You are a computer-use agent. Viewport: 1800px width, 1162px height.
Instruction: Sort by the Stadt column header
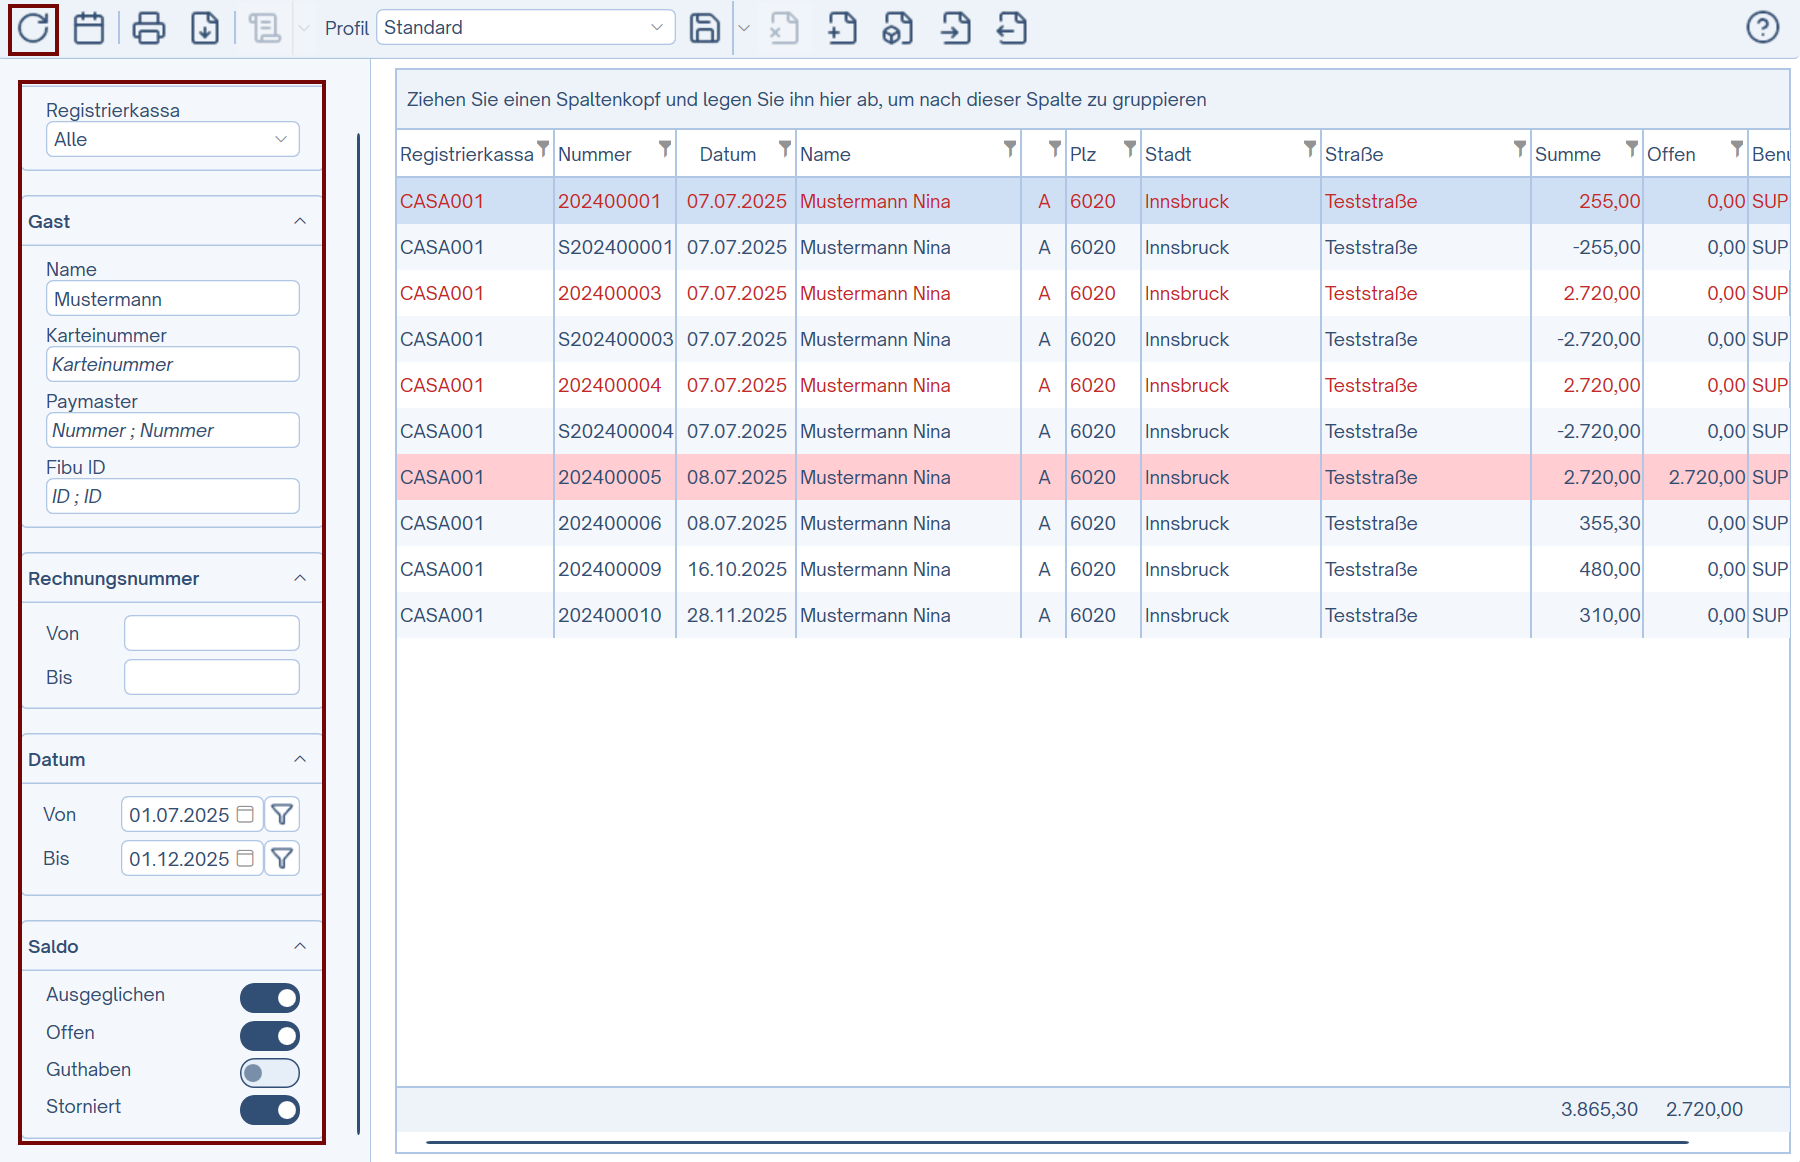coord(1167,154)
